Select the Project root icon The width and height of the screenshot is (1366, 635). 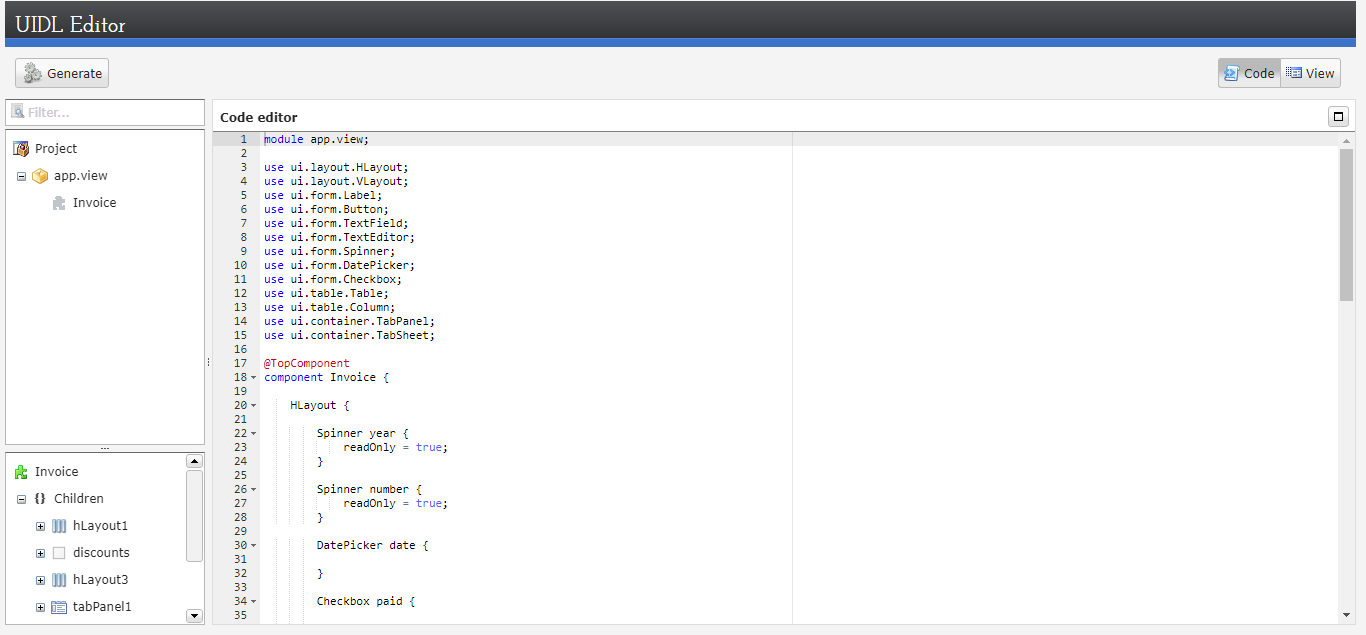[21, 149]
